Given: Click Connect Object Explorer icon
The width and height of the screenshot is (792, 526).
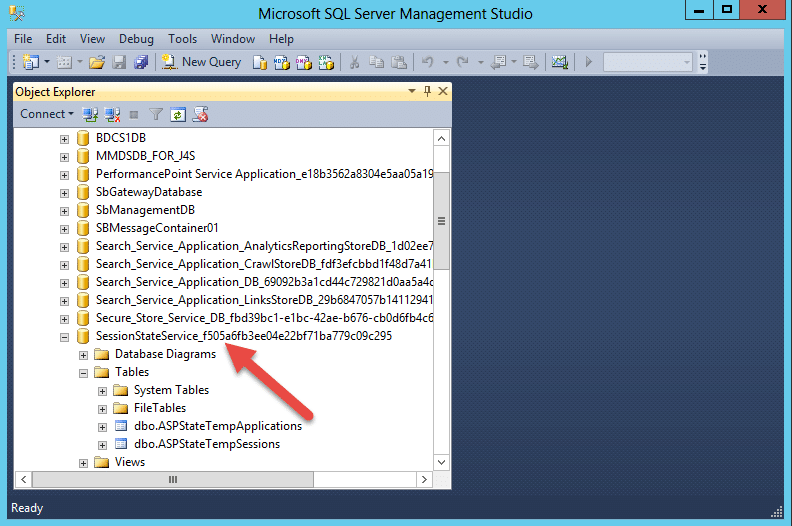Looking at the screenshot, I should [90, 115].
